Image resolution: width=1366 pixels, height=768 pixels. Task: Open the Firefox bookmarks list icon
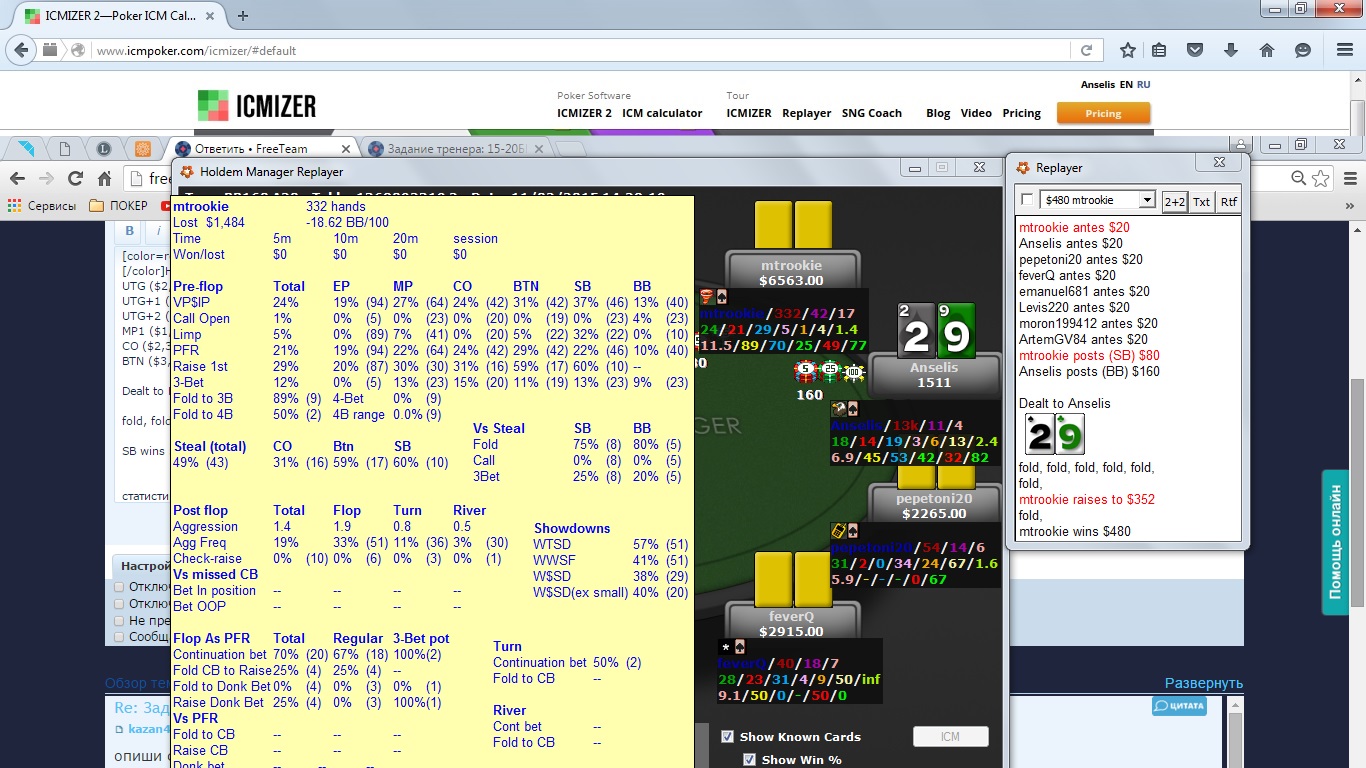(1159, 50)
